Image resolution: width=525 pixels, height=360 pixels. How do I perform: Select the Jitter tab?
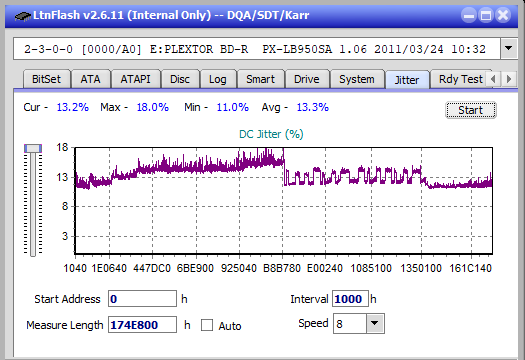(407, 80)
